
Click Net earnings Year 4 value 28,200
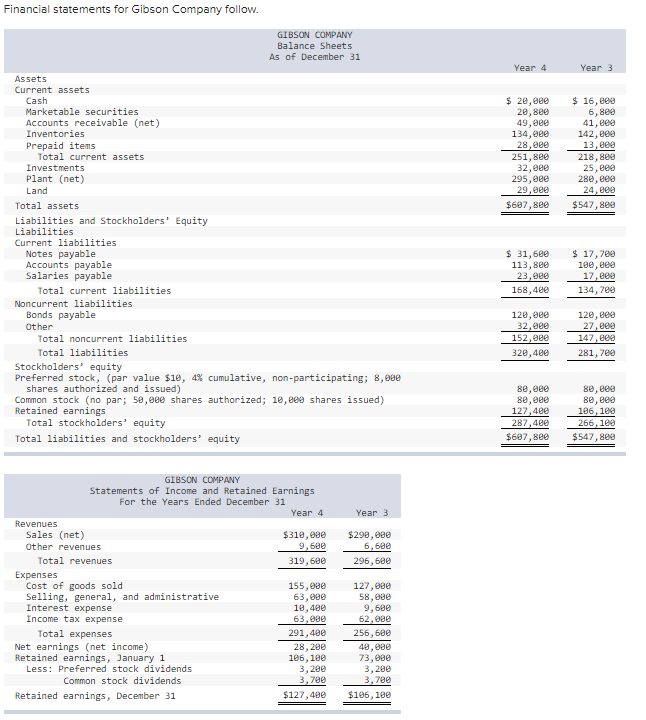point(310,647)
